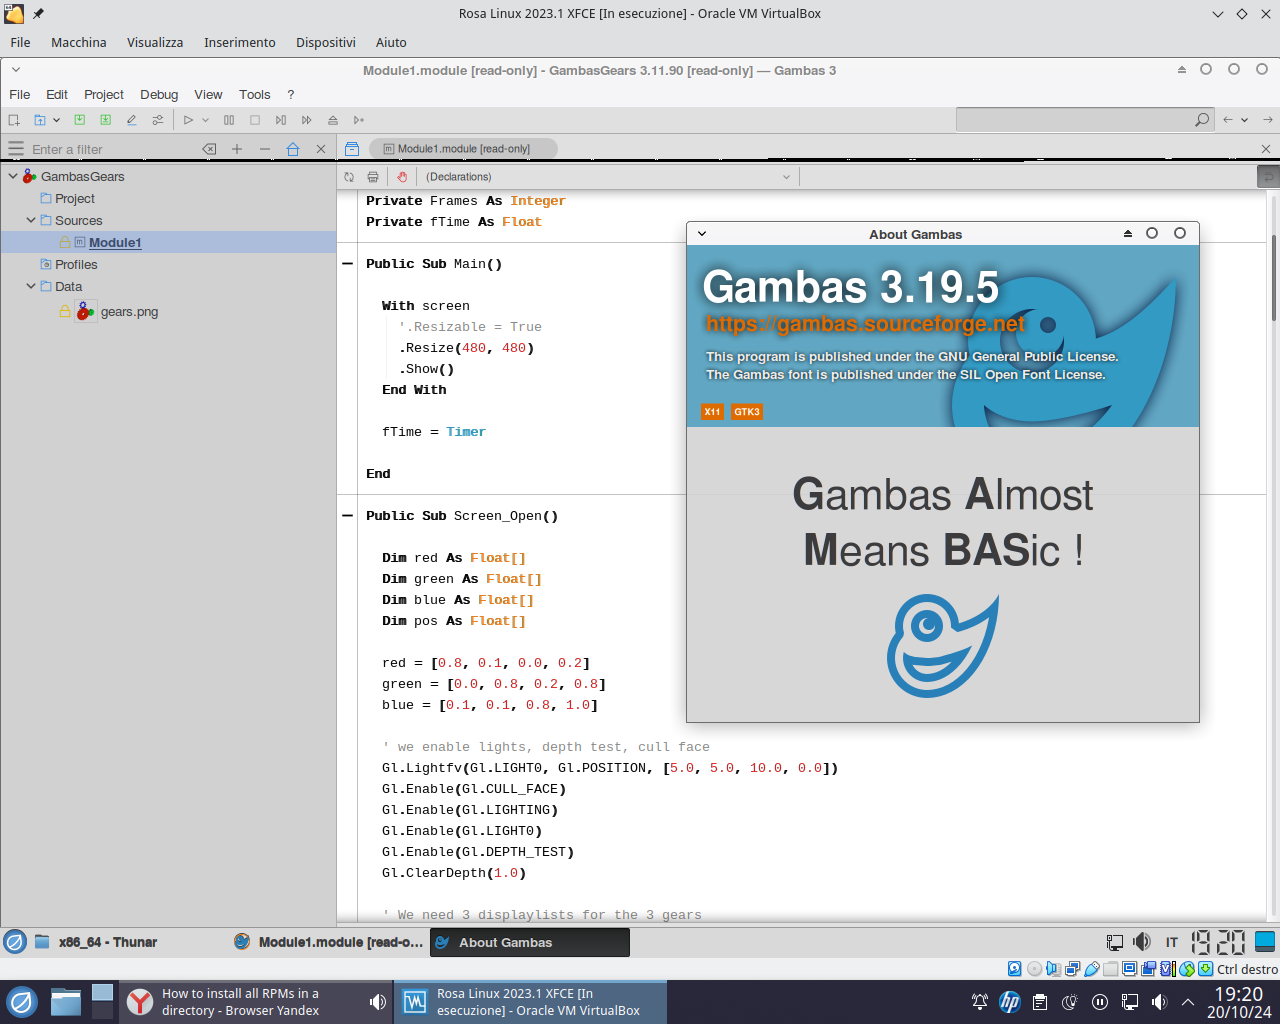Collapse the Sources tree node

coord(31,220)
